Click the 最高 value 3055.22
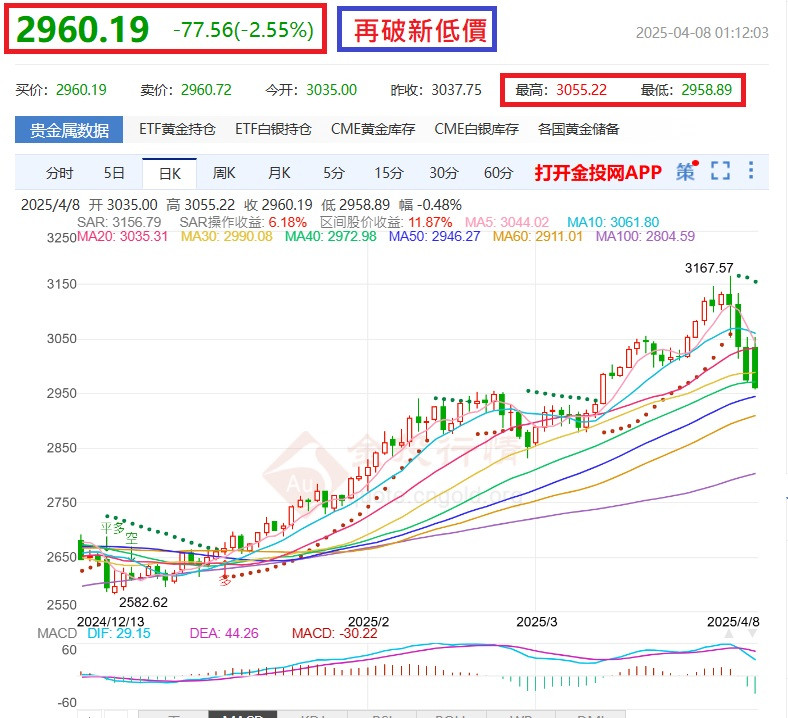788x718 pixels. tap(581, 90)
